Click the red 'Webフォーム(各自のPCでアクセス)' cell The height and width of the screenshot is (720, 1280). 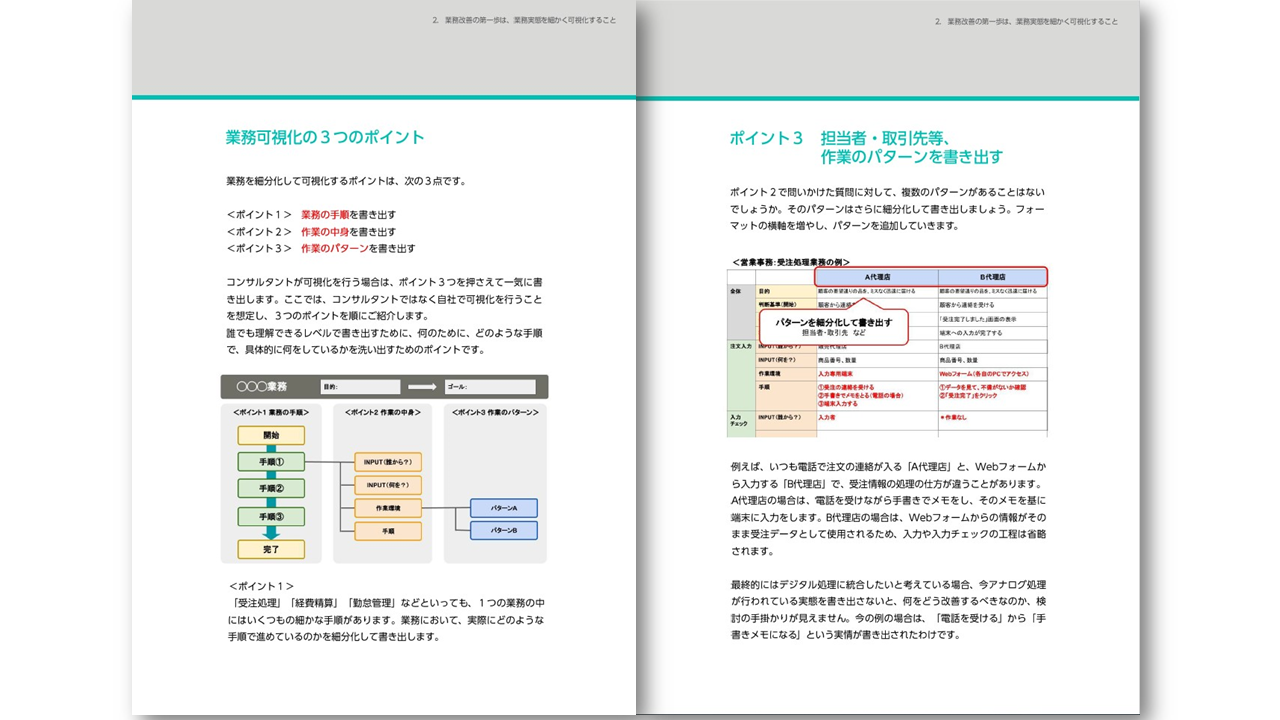[x=985, y=374]
